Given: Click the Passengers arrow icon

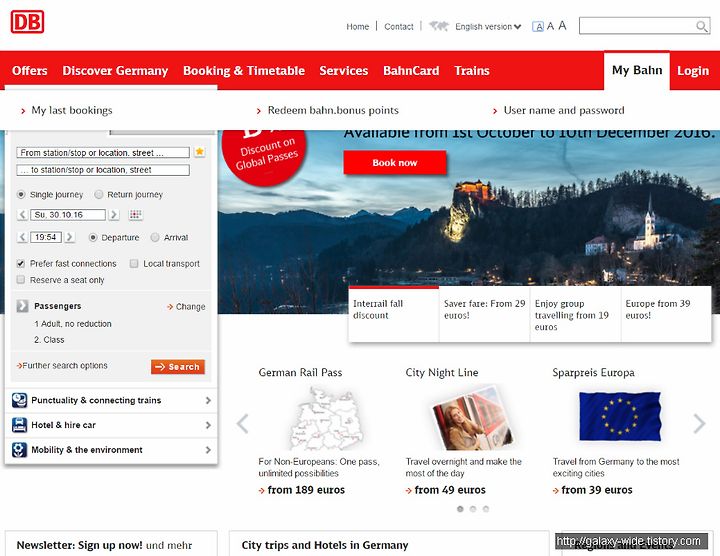Looking at the screenshot, I should [22, 306].
